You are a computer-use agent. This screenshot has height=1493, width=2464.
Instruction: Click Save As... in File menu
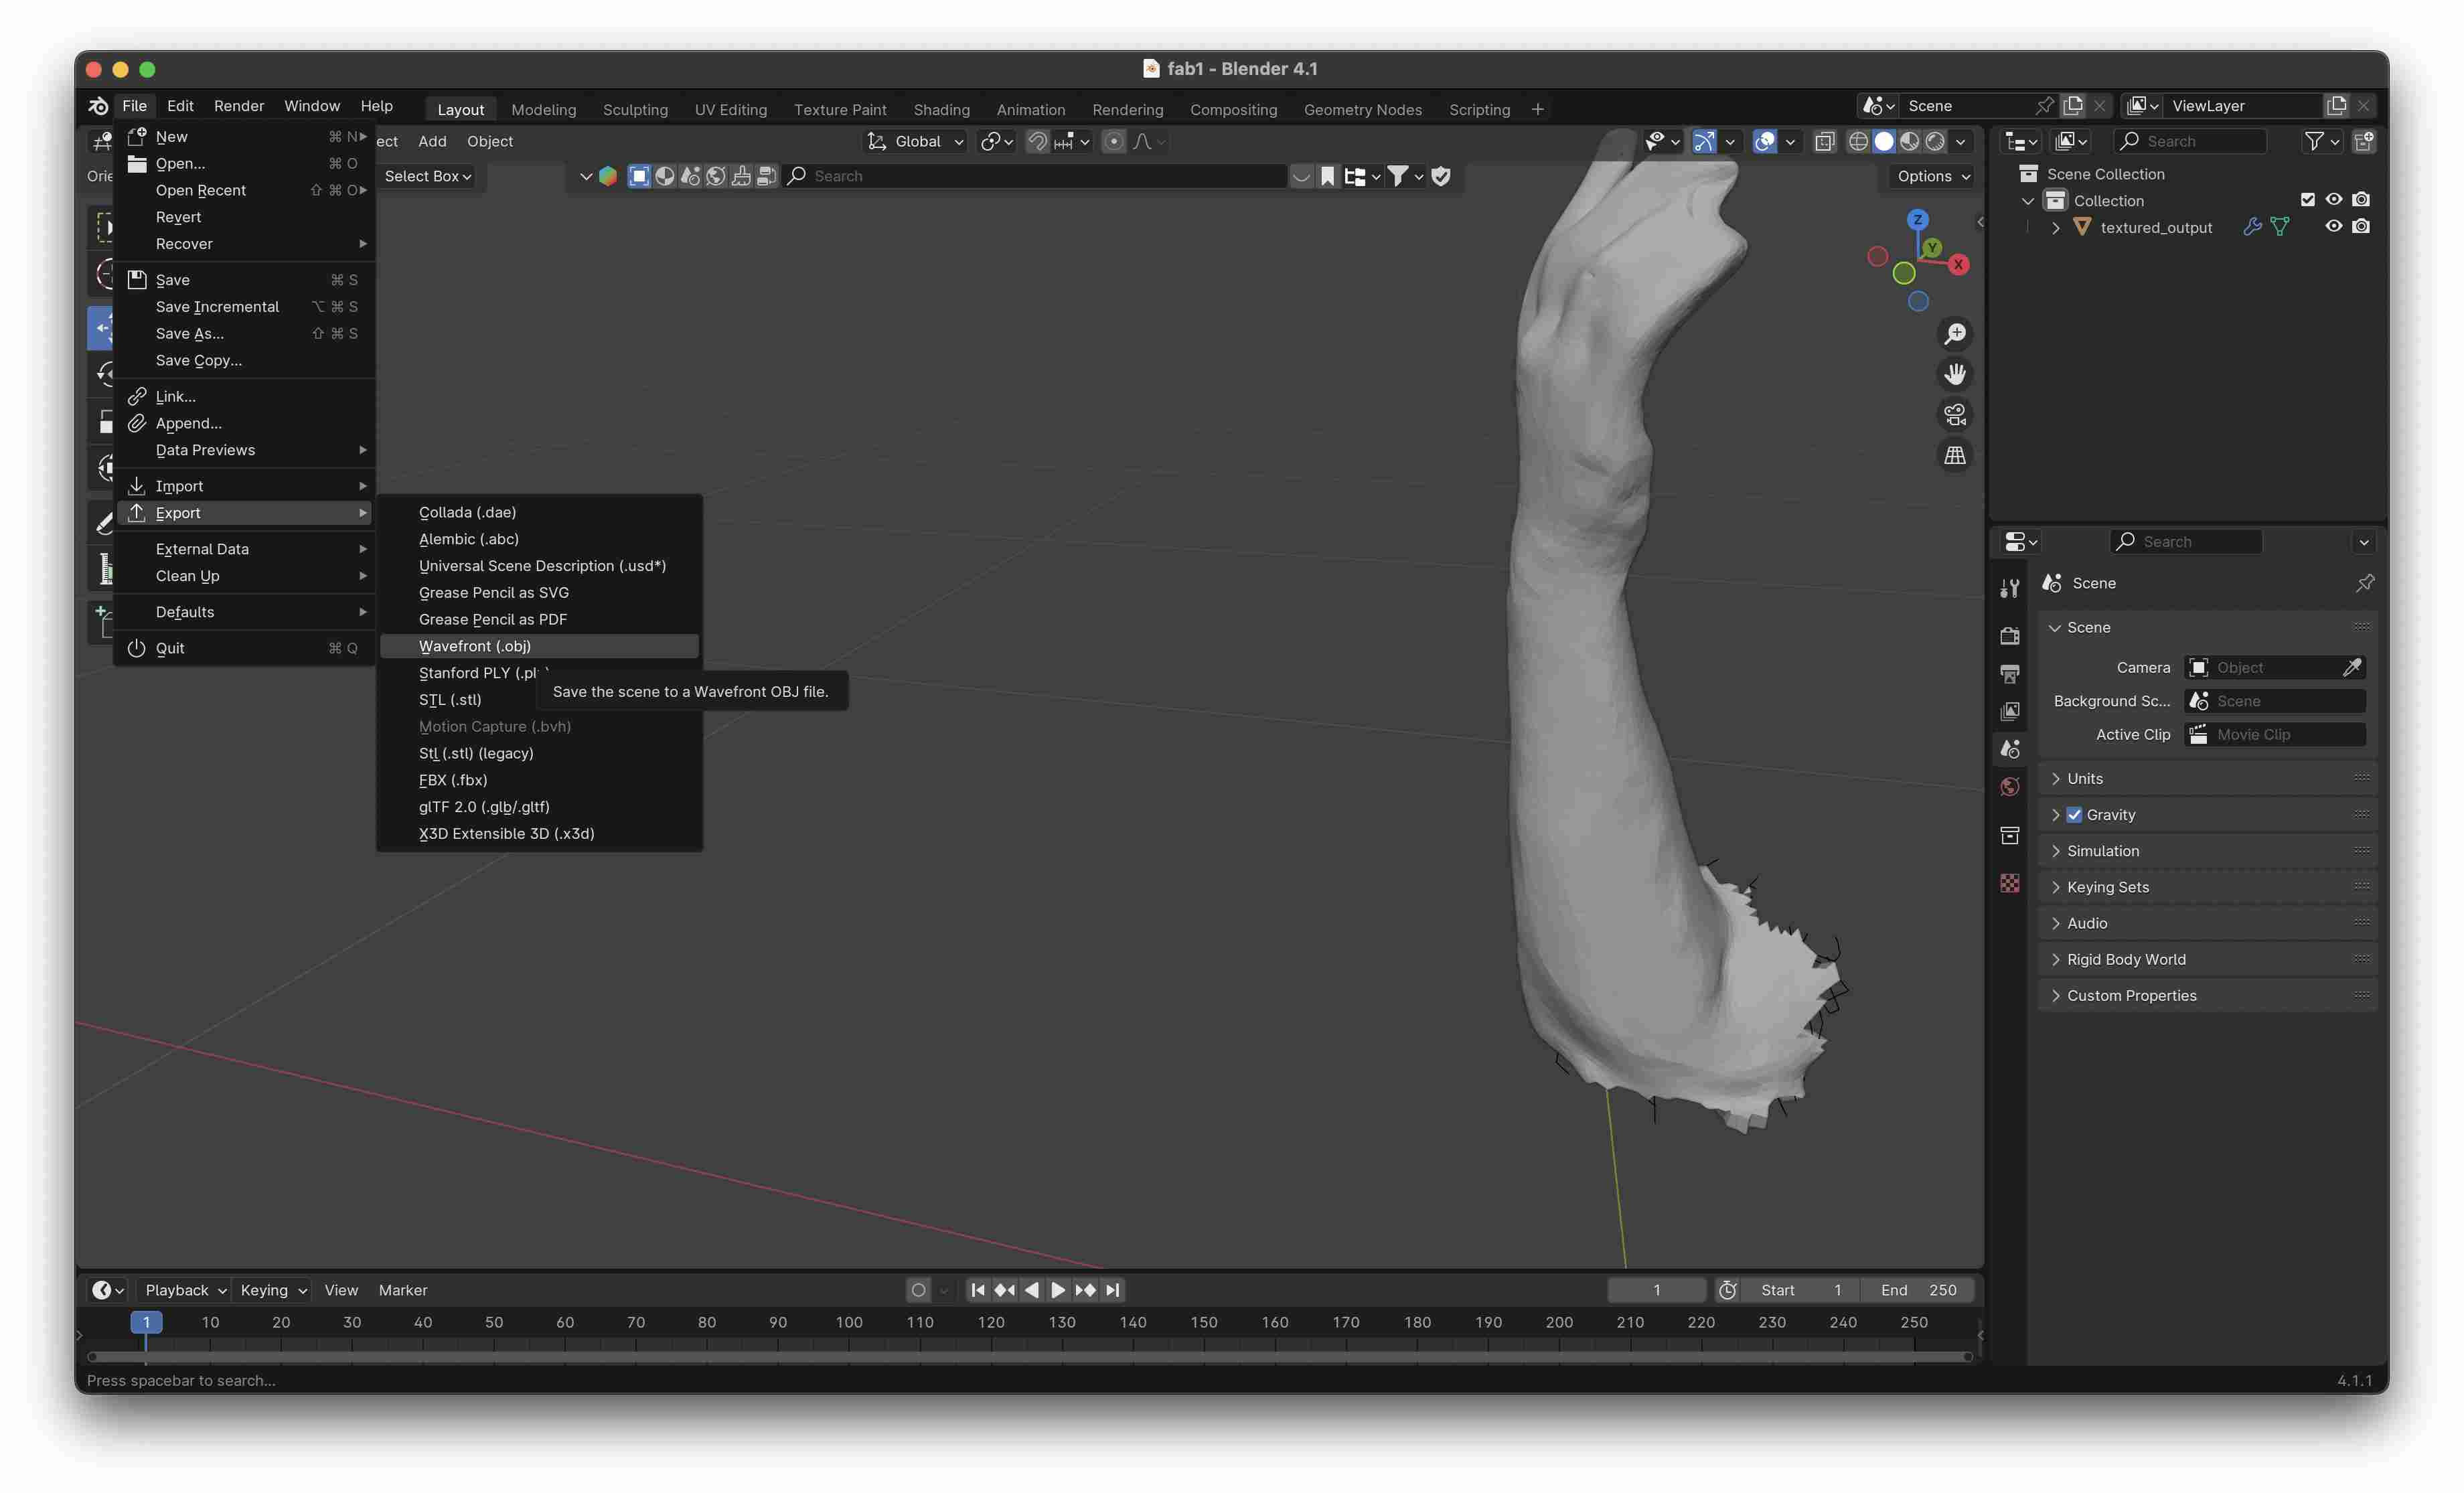[245, 333]
